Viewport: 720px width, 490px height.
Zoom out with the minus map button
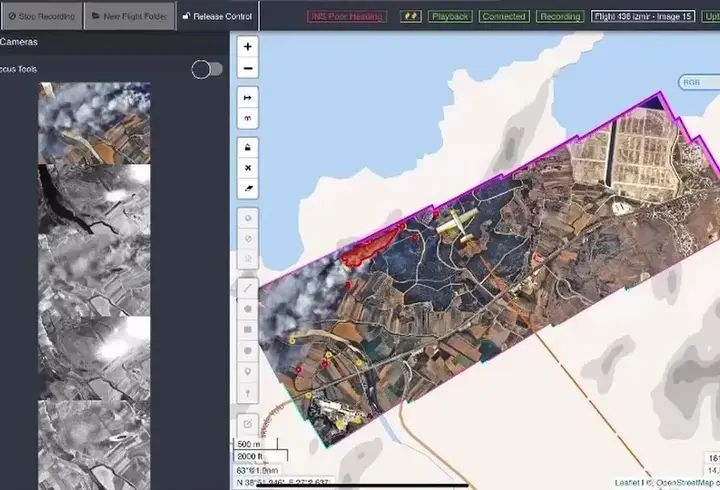(248, 68)
